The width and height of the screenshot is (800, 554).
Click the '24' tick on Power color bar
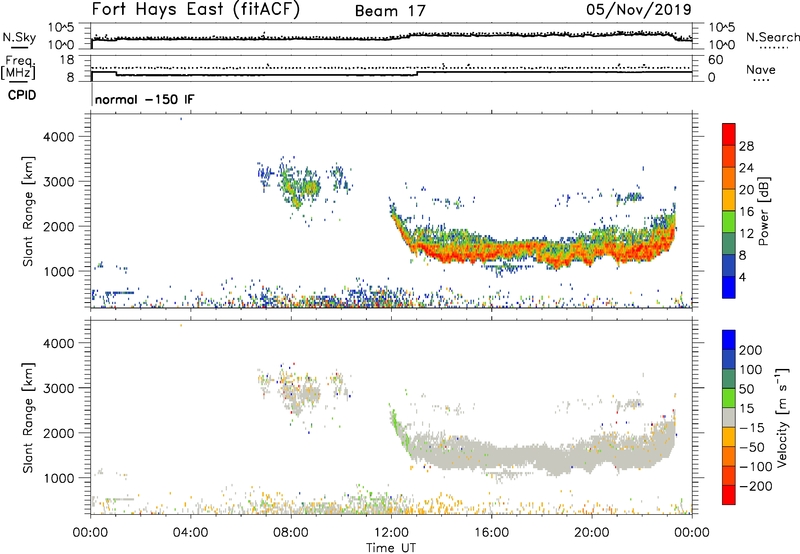tap(746, 168)
